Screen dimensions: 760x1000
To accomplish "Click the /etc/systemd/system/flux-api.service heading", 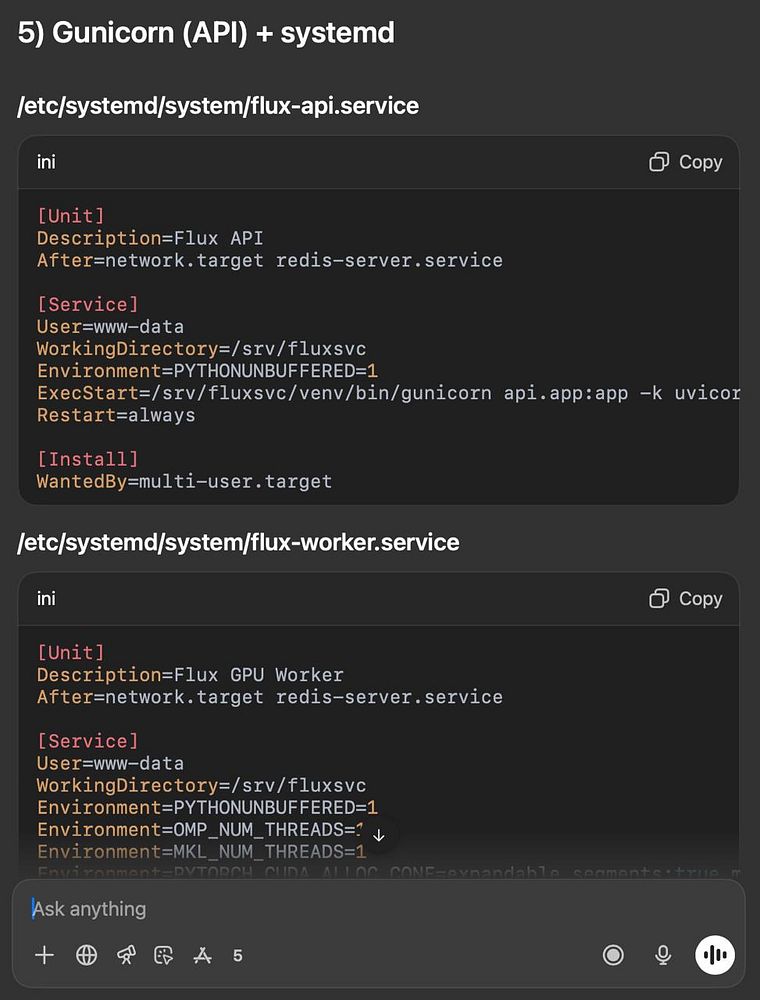I will pos(218,106).
